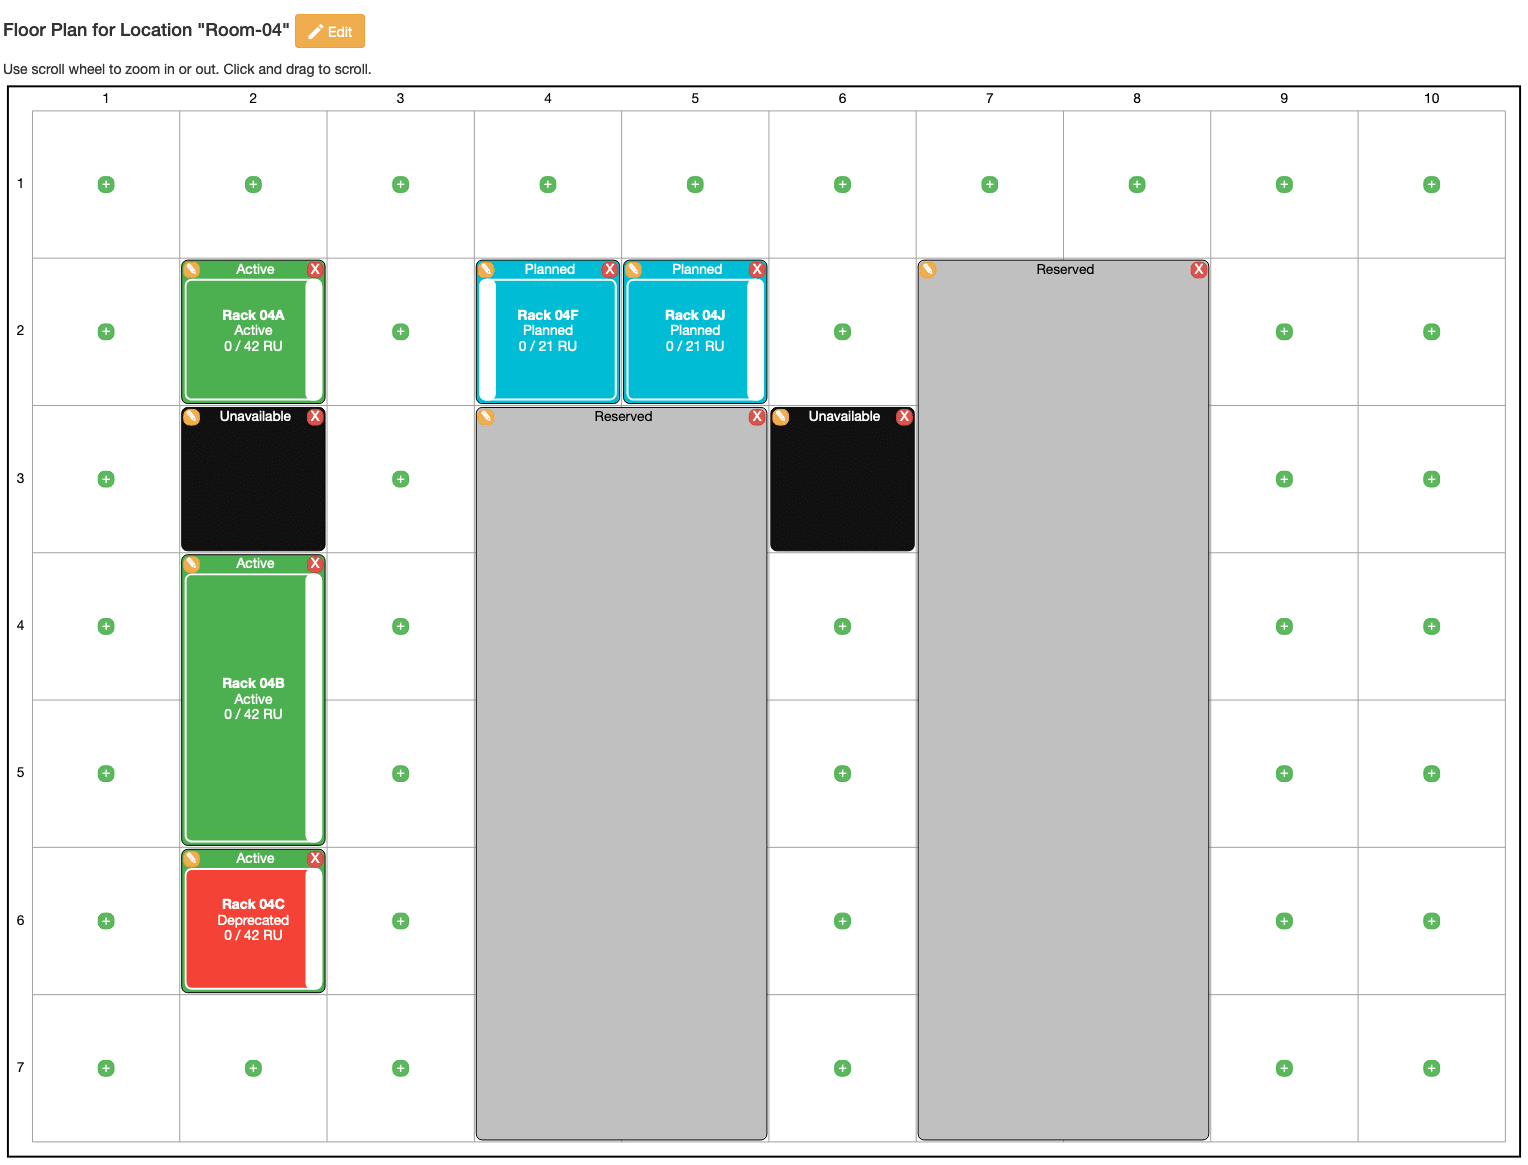Add tile at column 6, row 2
This screenshot has height=1165, width=1528.
click(x=843, y=332)
